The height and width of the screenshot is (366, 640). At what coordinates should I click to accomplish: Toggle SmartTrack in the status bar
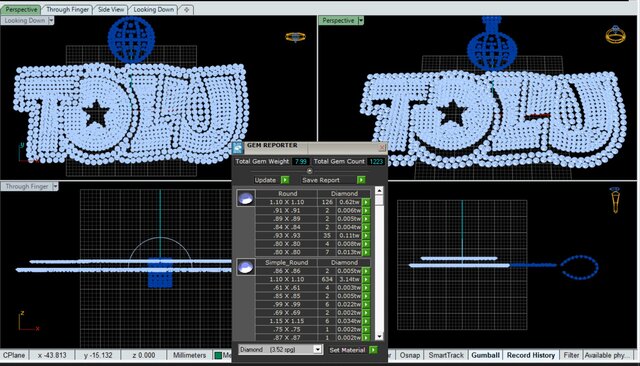tap(446, 355)
